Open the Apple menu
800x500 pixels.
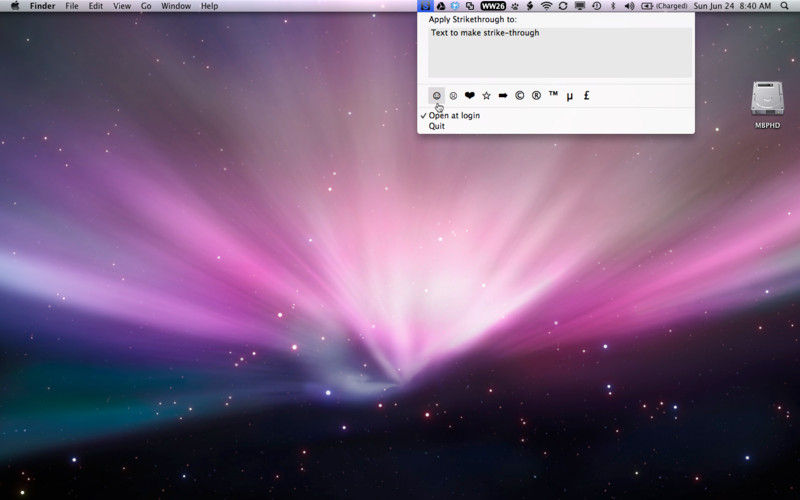pyautogui.click(x=15, y=6)
